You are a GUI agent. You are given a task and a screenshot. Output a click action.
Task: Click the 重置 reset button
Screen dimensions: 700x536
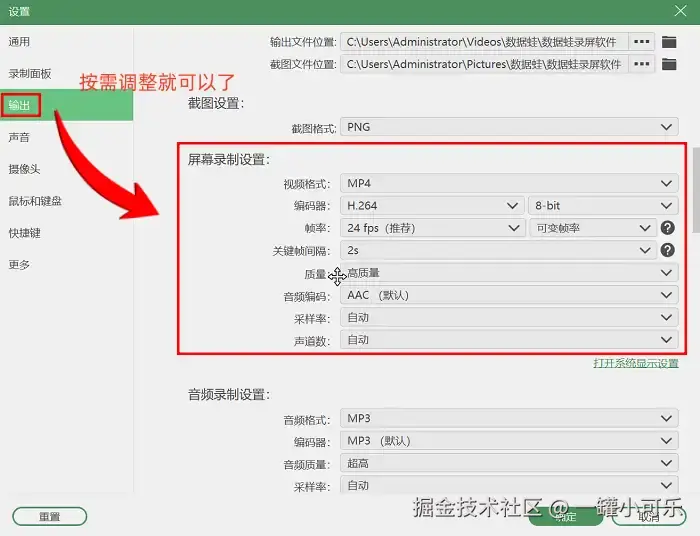click(50, 516)
